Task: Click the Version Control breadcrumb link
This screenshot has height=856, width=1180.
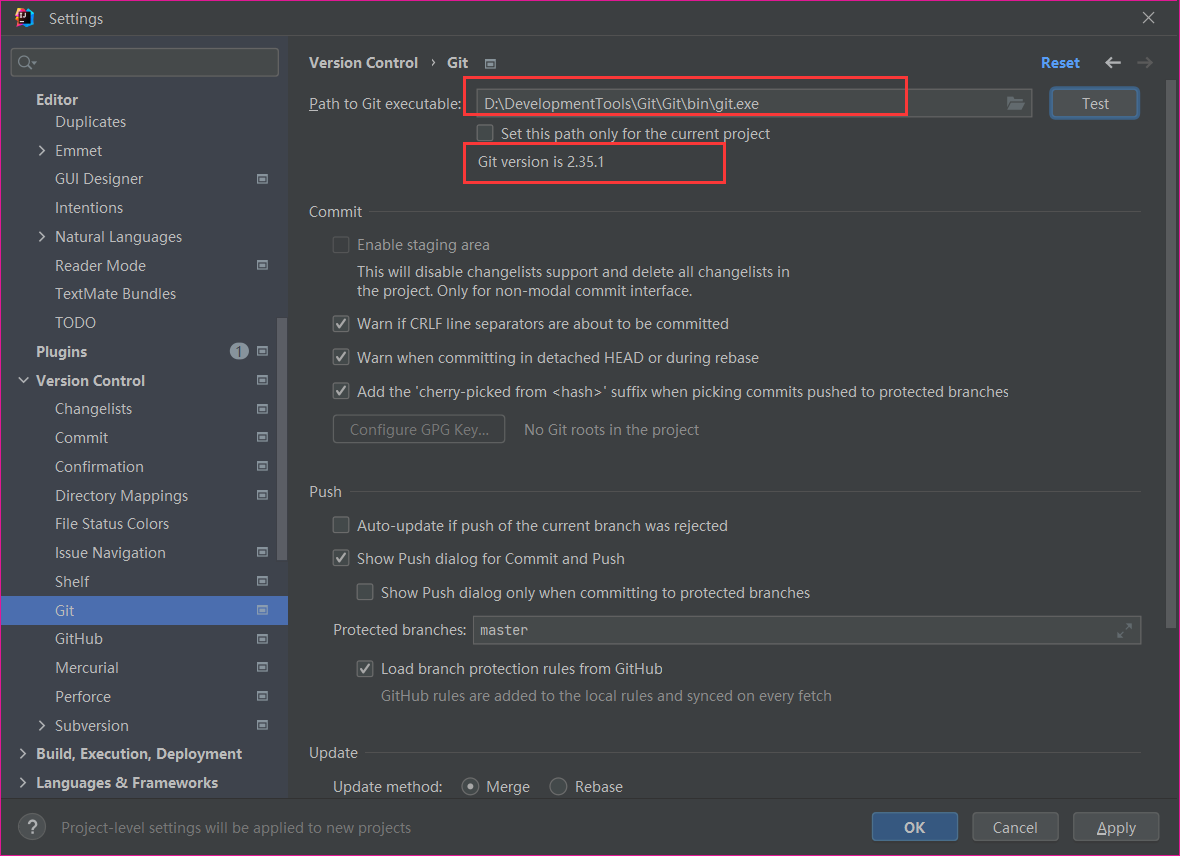Action: coord(363,63)
